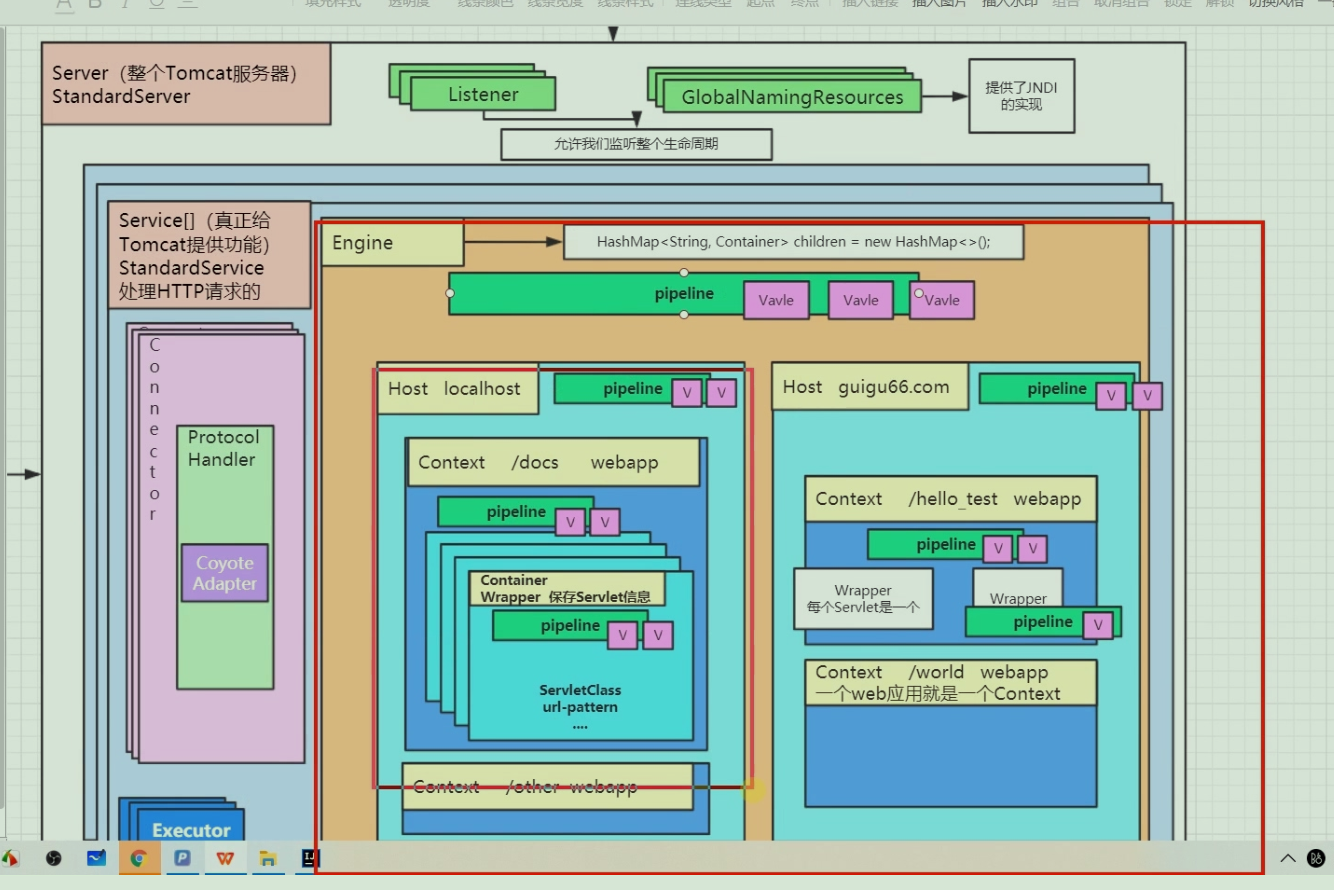
Task: Click the ServletClass url-pattern text
Action: click(x=580, y=699)
